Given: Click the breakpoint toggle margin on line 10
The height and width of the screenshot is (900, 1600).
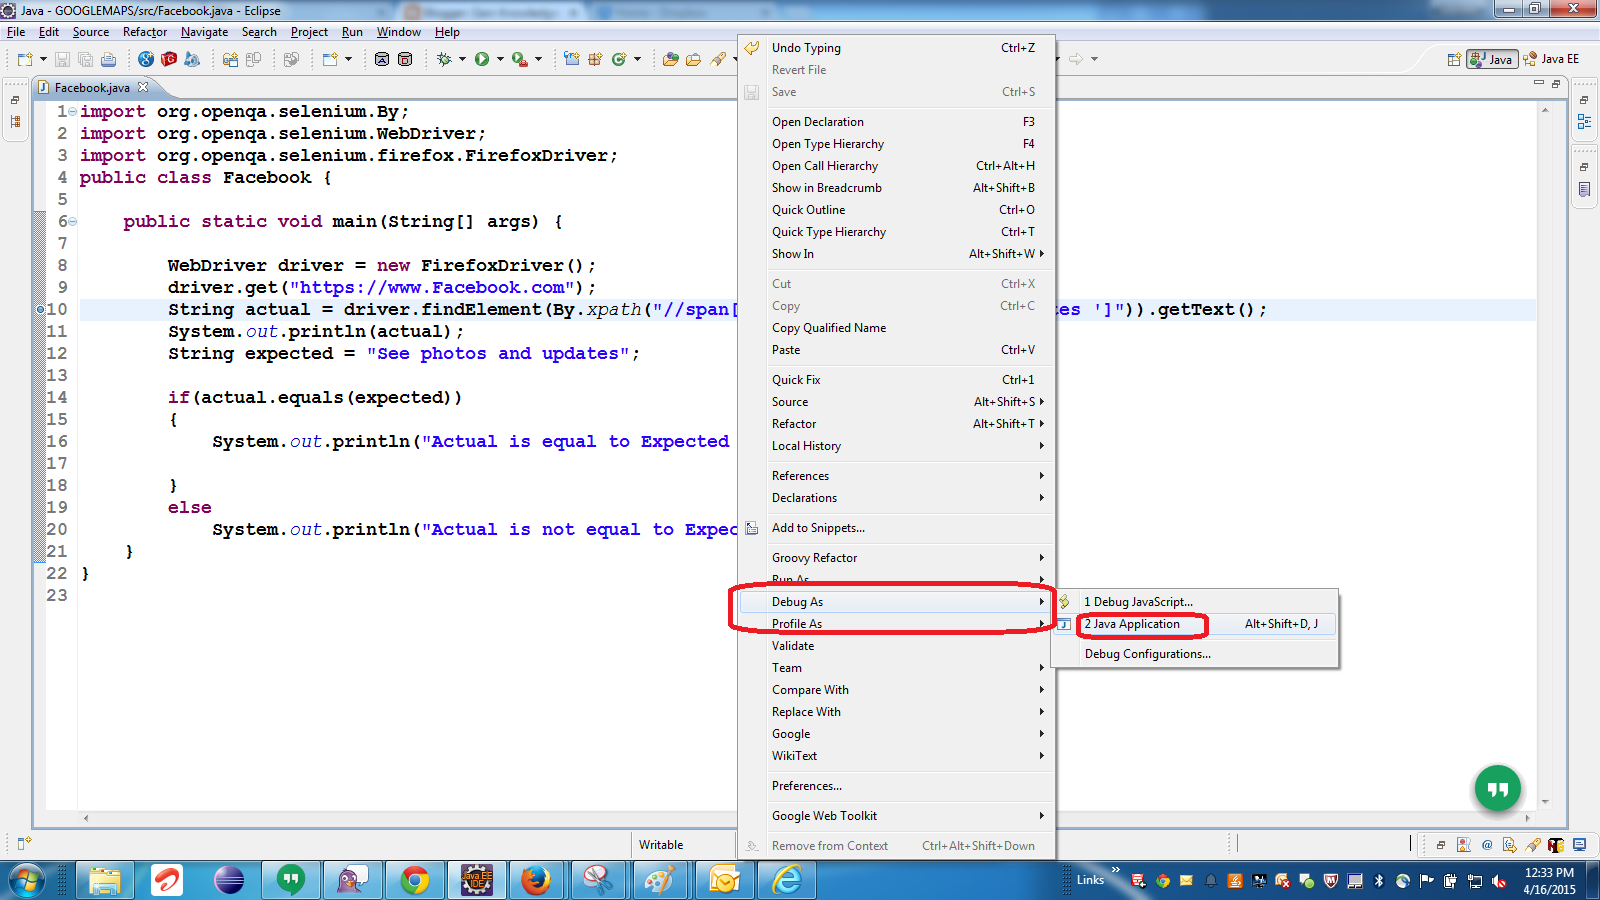Looking at the screenshot, I should pos(38,310).
